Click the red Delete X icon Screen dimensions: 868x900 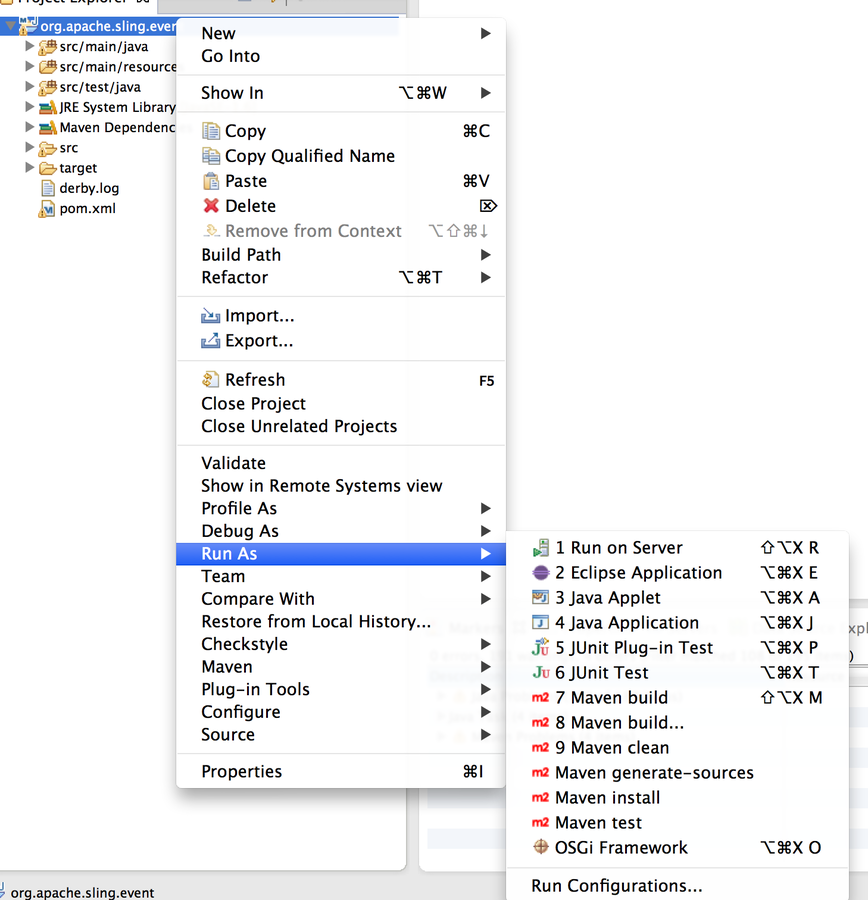(x=211, y=205)
